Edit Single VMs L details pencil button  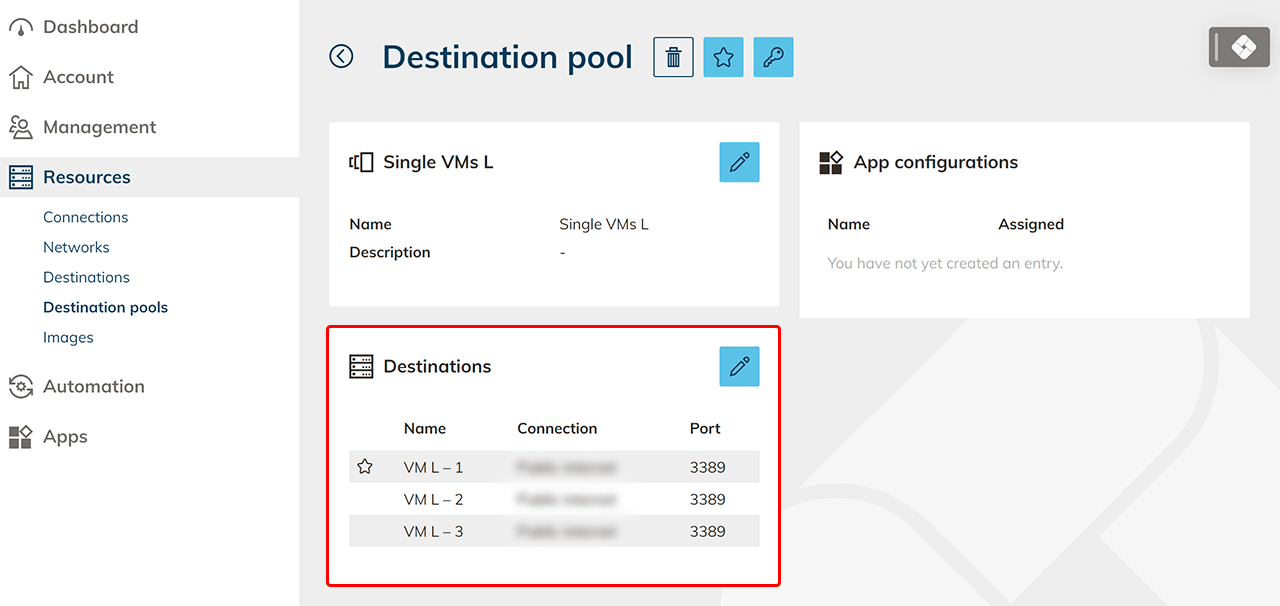tap(739, 162)
